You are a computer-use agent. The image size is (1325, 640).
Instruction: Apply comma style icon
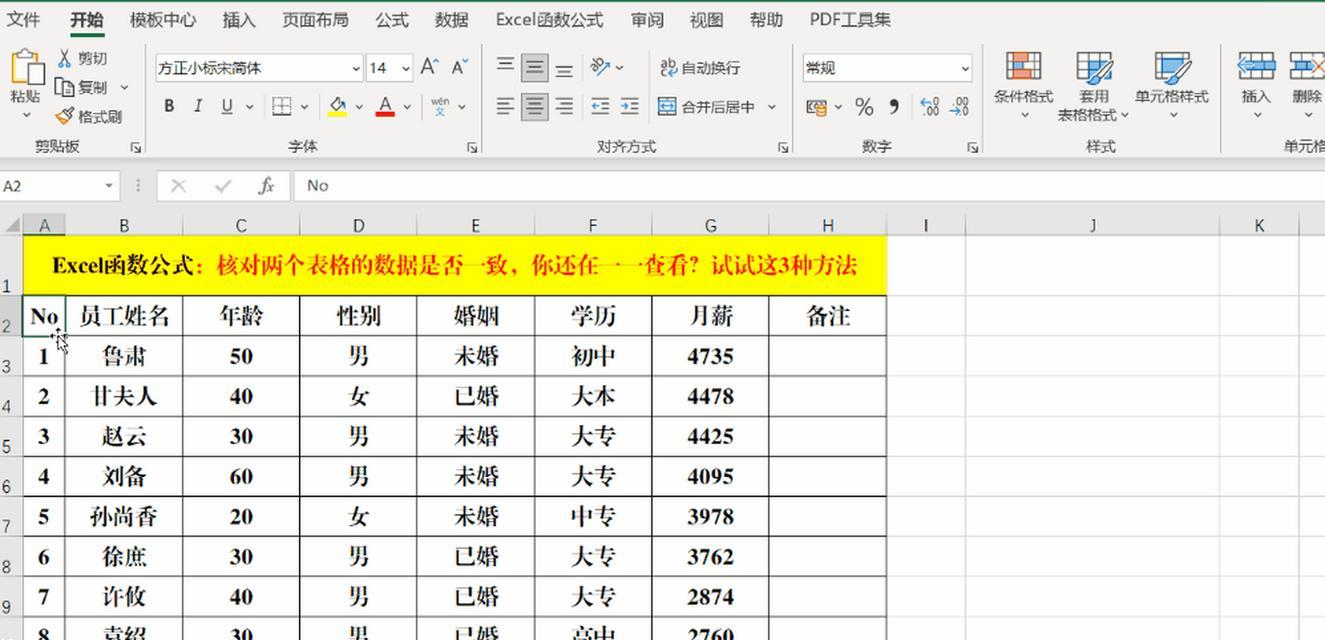pos(893,106)
